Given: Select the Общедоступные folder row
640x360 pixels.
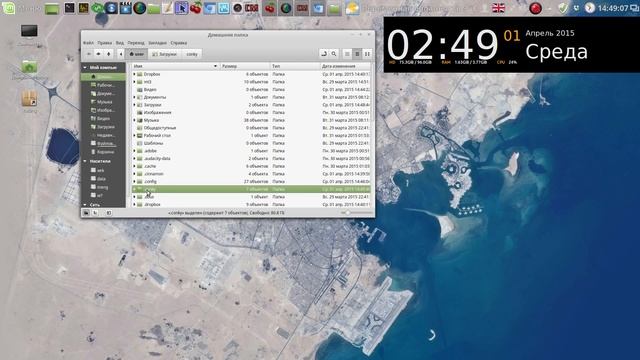Looking at the screenshot, I should pos(251,128).
